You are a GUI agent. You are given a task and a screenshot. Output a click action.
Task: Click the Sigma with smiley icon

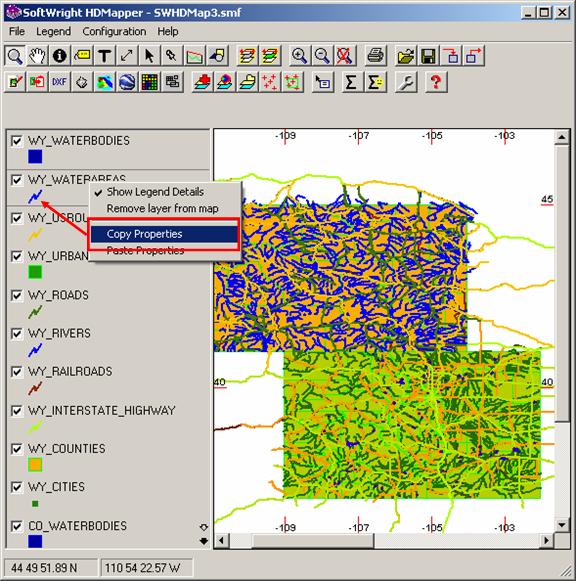coord(375,82)
